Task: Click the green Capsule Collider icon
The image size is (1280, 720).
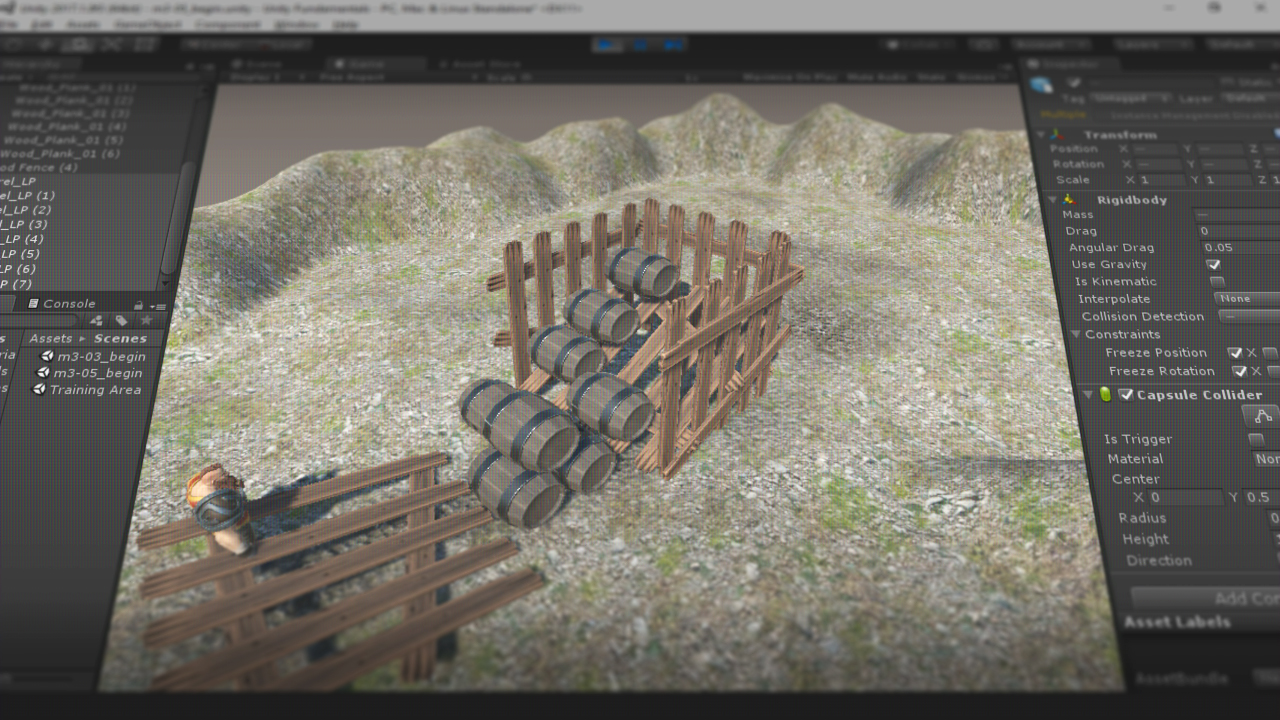Action: [1105, 395]
